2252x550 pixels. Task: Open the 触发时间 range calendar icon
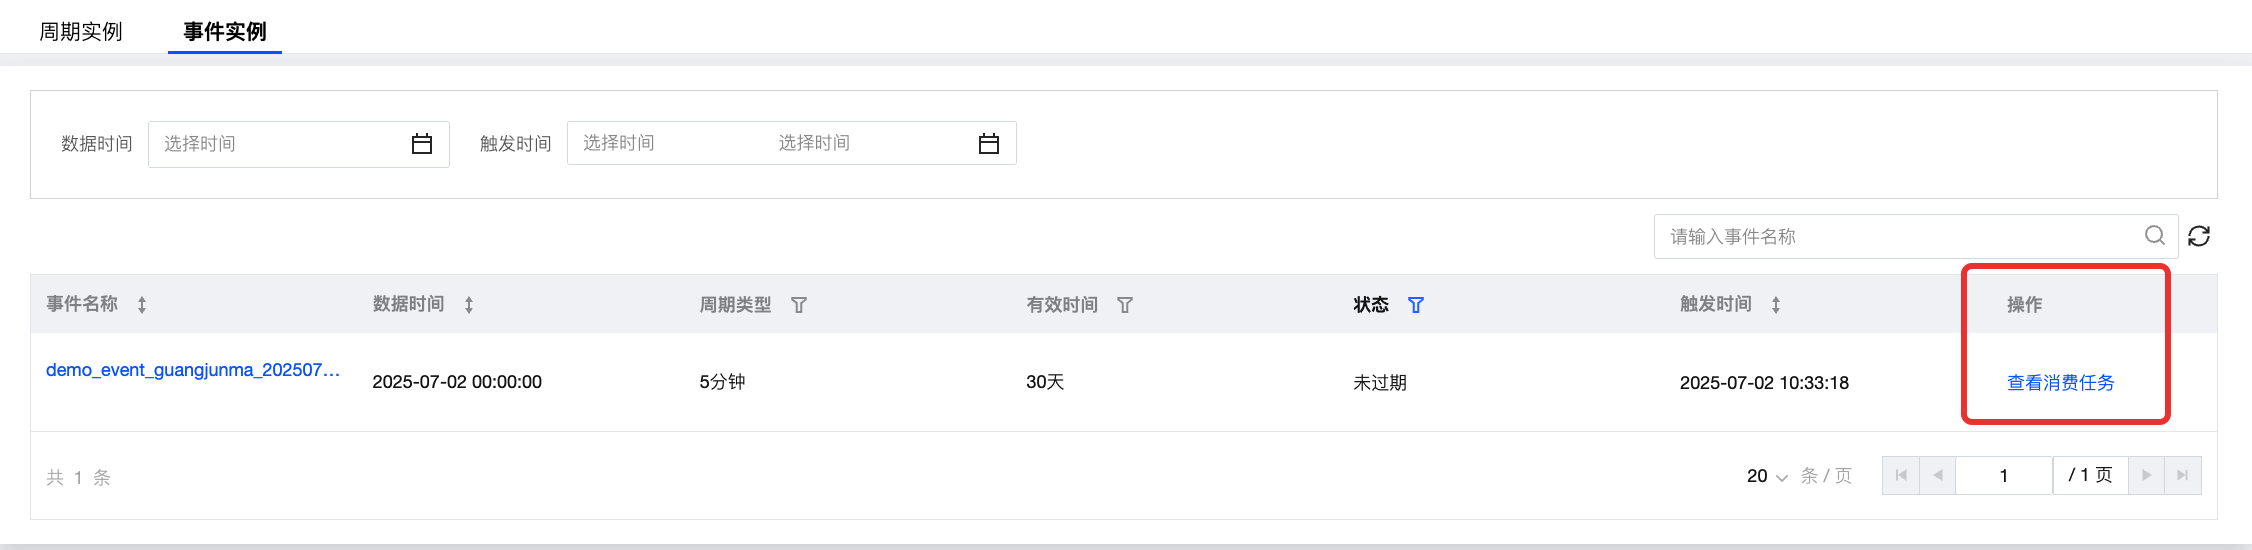pyautogui.click(x=989, y=144)
